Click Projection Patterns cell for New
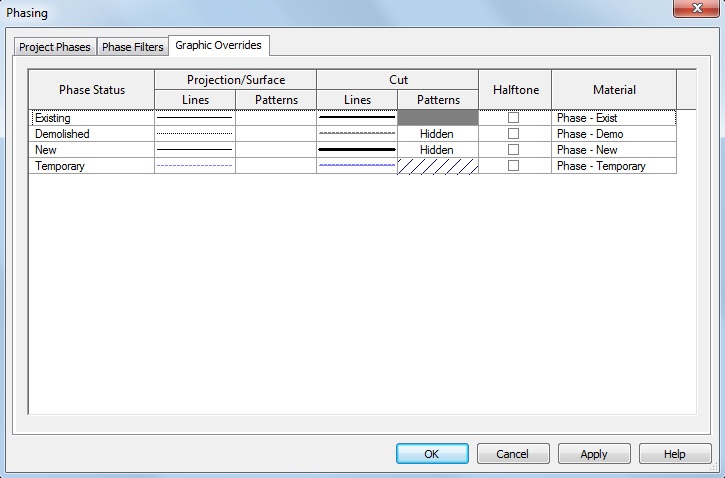The width and height of the screenshot is (725, 478). (x=276, y=150)
